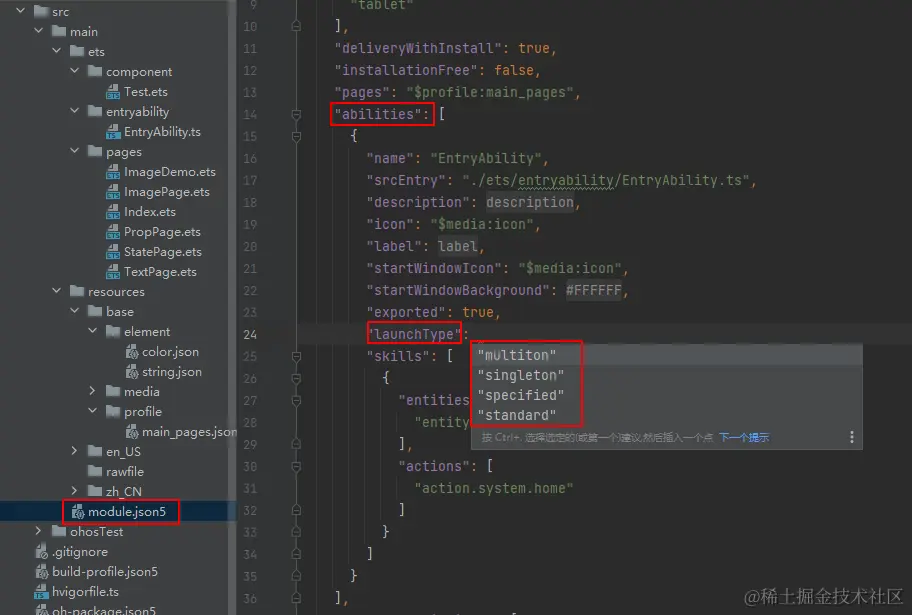Choose "singleton" from completion list
The height and width of the screenshot is (615, 912).
(667, 375)
